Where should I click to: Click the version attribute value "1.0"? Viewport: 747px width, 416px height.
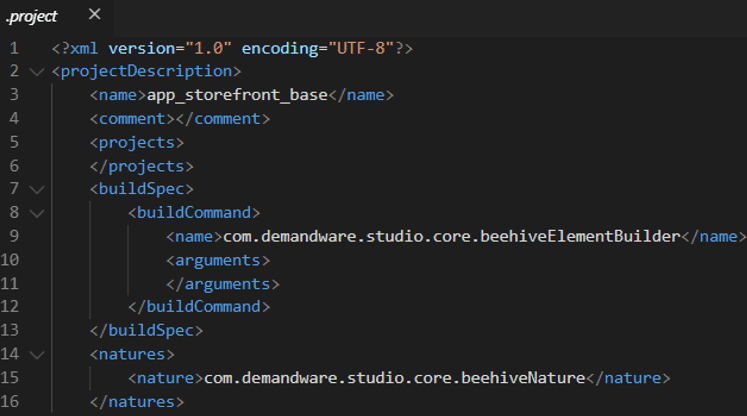tap(208, 48)
